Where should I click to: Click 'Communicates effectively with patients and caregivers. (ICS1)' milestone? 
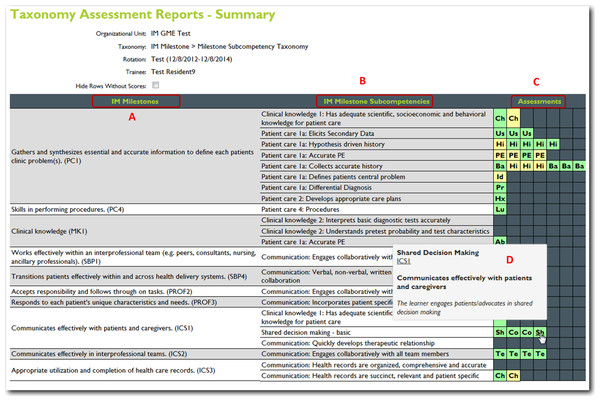[x=102, y=328]
